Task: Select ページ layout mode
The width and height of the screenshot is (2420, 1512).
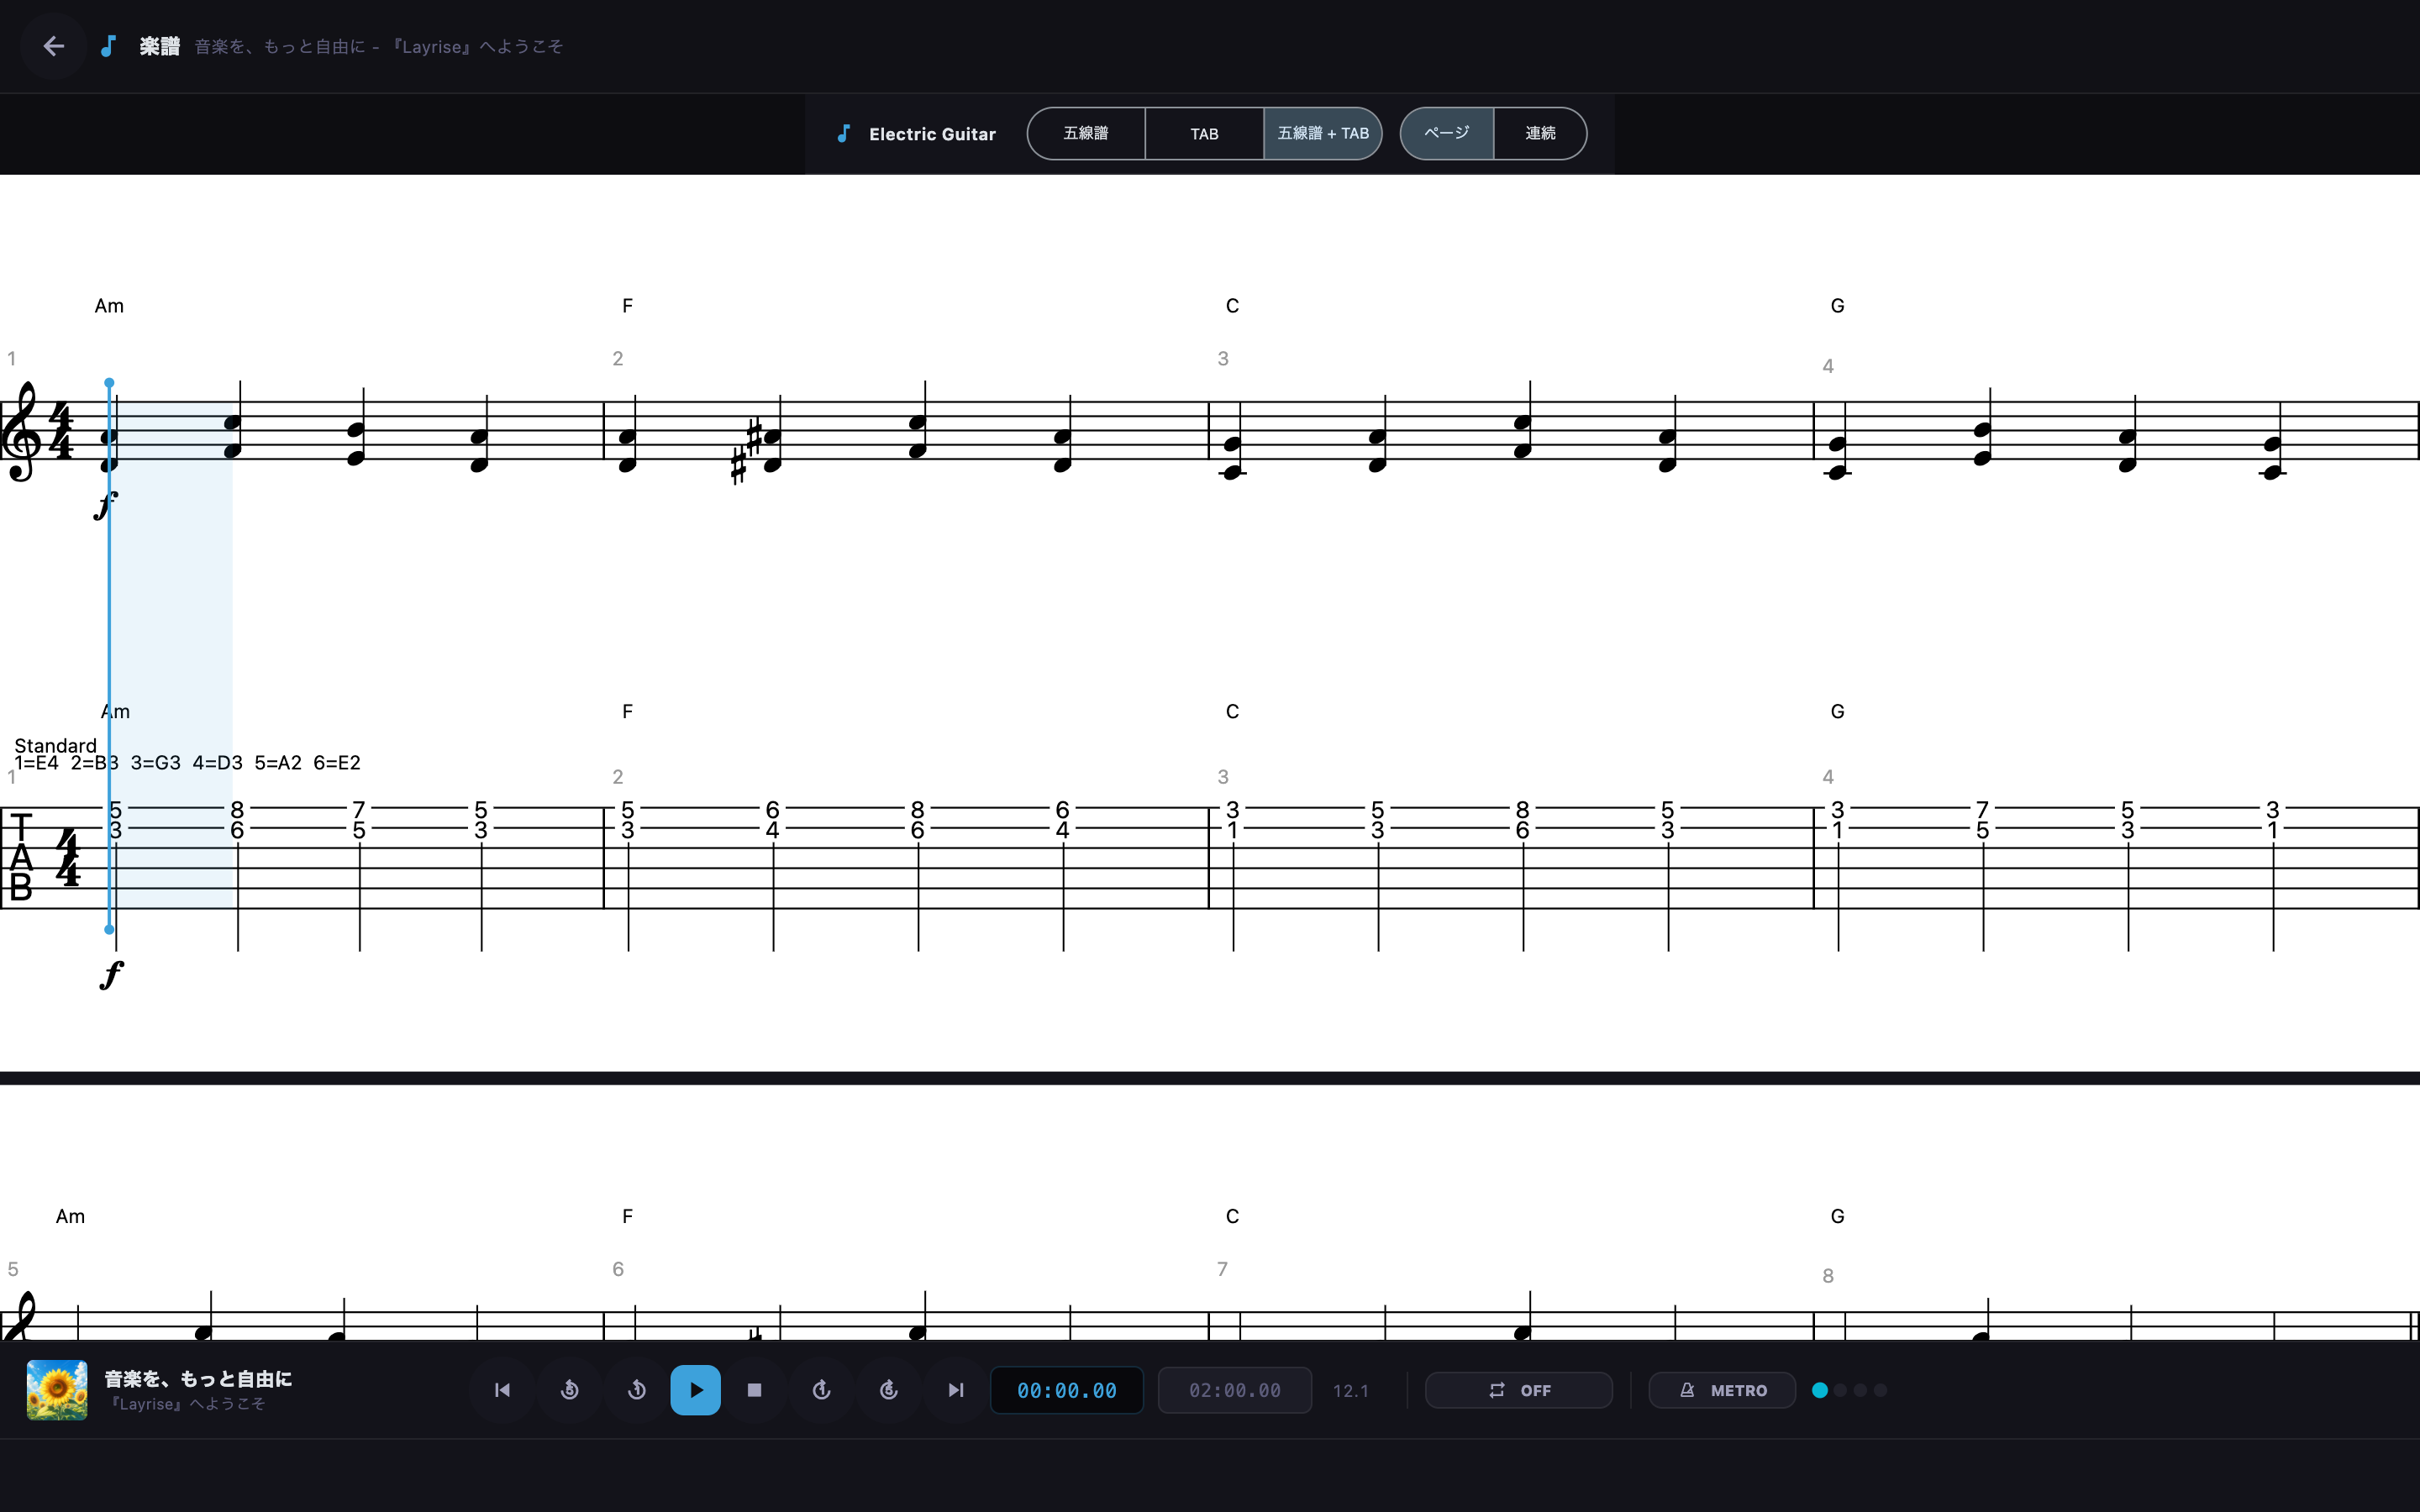Action: [x=1447, y=133]
